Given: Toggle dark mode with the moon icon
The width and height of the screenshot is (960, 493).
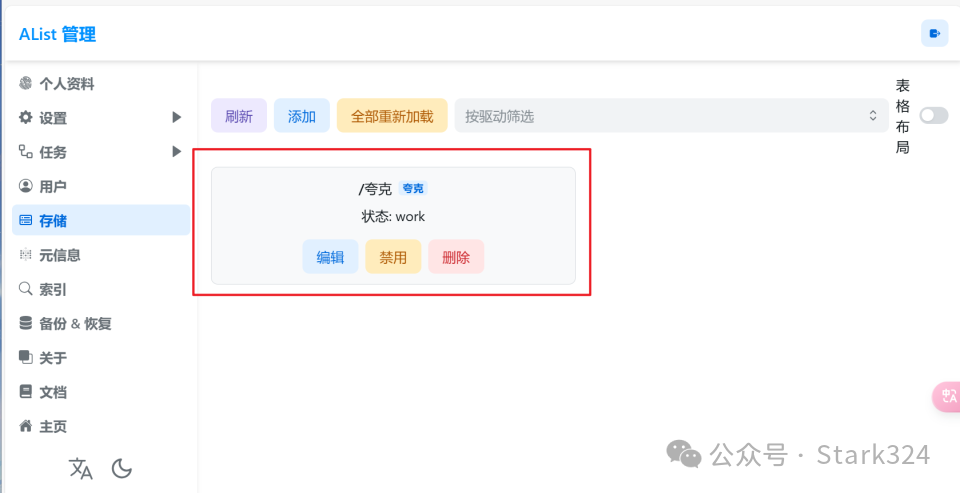Looking at the screenshot, I should tap(122, 468).
